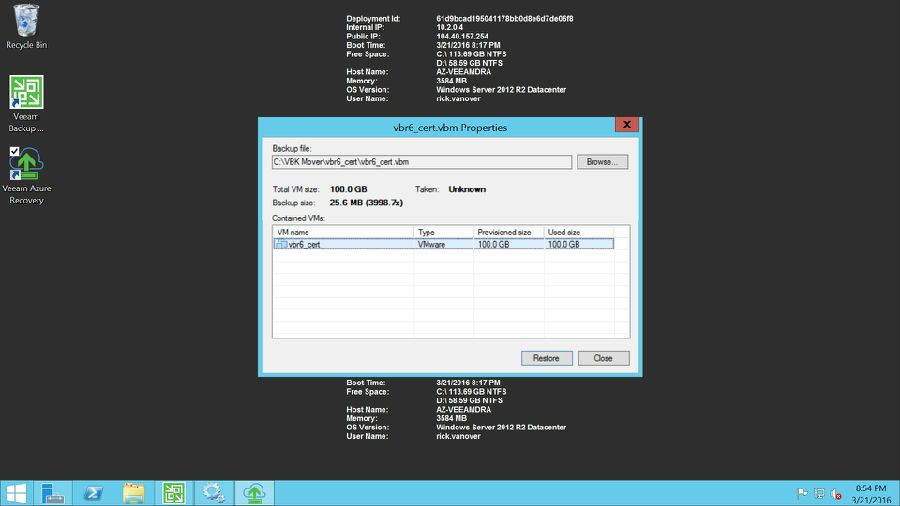Screen dimensions: 900x506
Task: Select the vbr6_cert VM name cell
Action: click(x=304, y=244)
